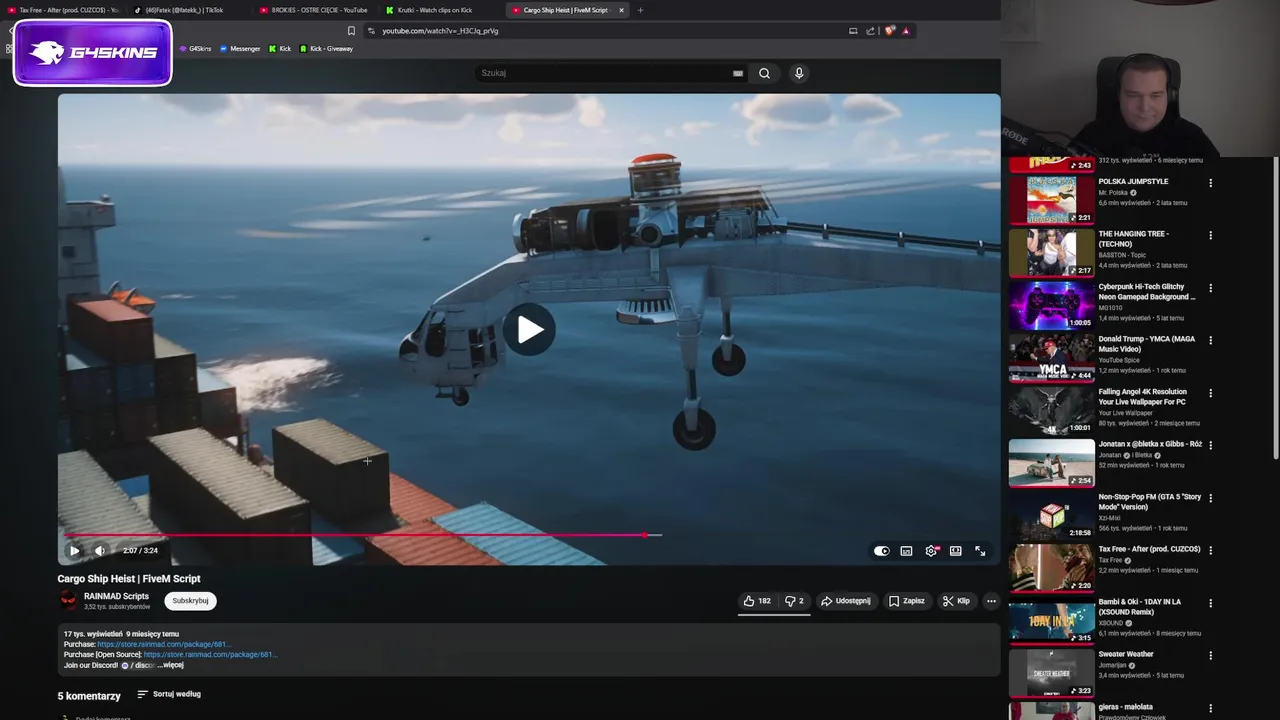Open Kick bookmark

pos(280,49)
